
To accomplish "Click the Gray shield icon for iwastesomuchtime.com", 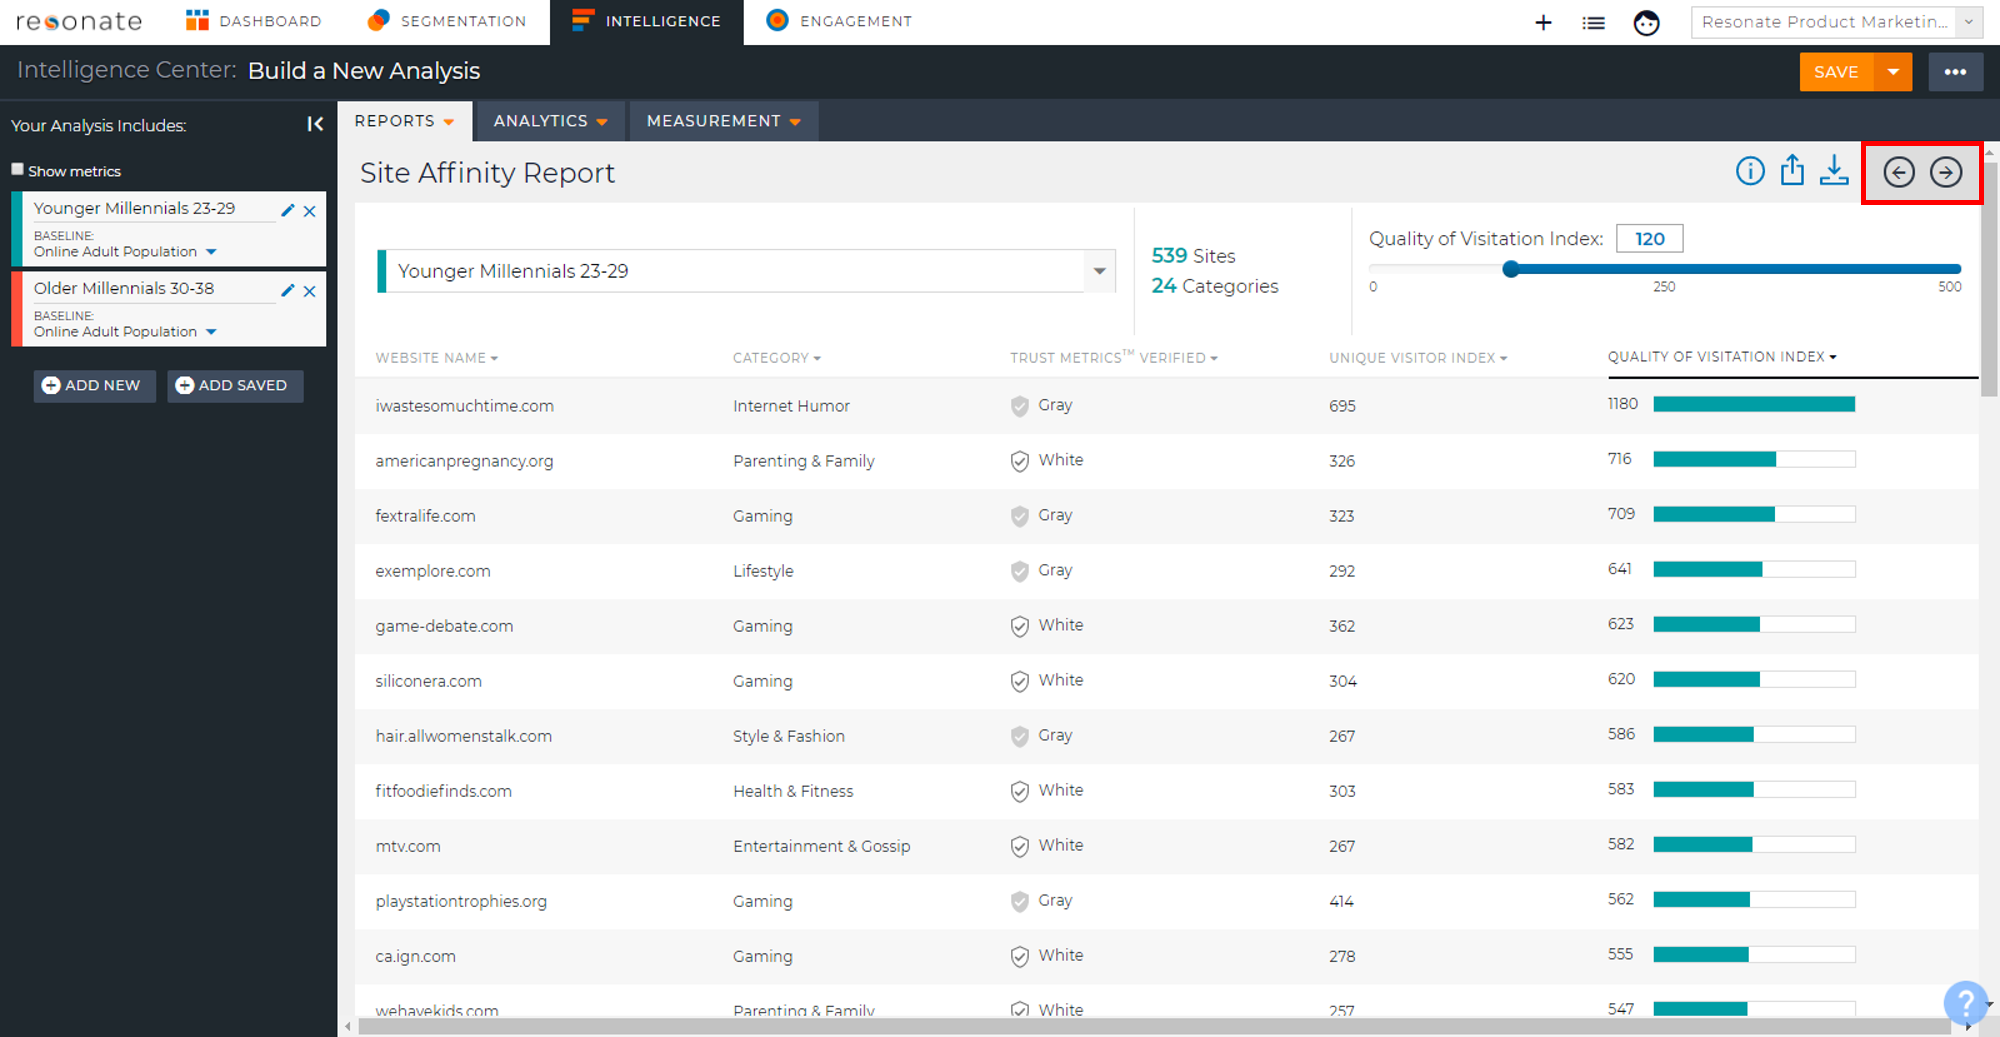I will tap(1019, 406).
